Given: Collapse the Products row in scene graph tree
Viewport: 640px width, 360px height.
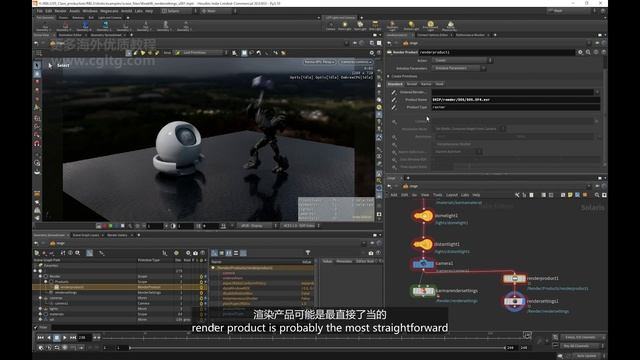Looking at the screenshot, I should pyautogui.click(x=46, y=282).
